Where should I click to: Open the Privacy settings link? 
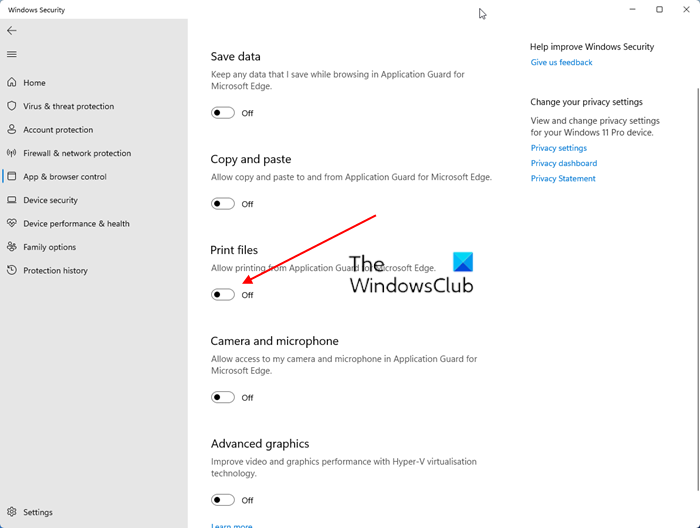click(x=558, y=148)
